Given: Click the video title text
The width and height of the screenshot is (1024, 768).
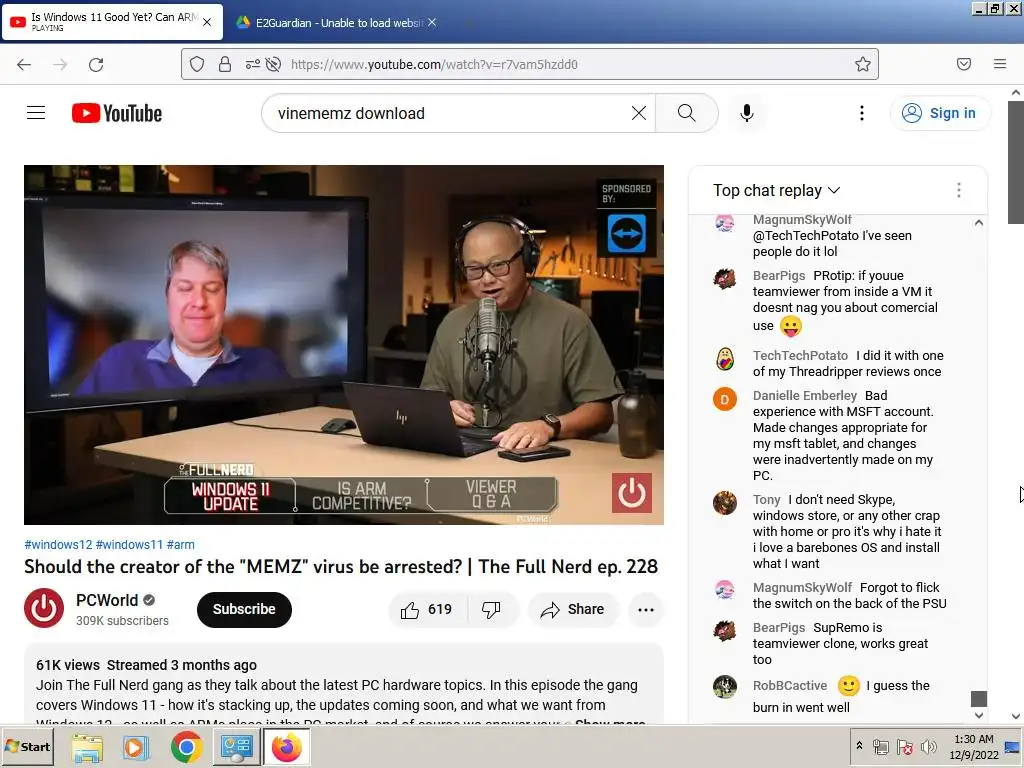Looking at the screenshot, I should [x=341, y=566].
